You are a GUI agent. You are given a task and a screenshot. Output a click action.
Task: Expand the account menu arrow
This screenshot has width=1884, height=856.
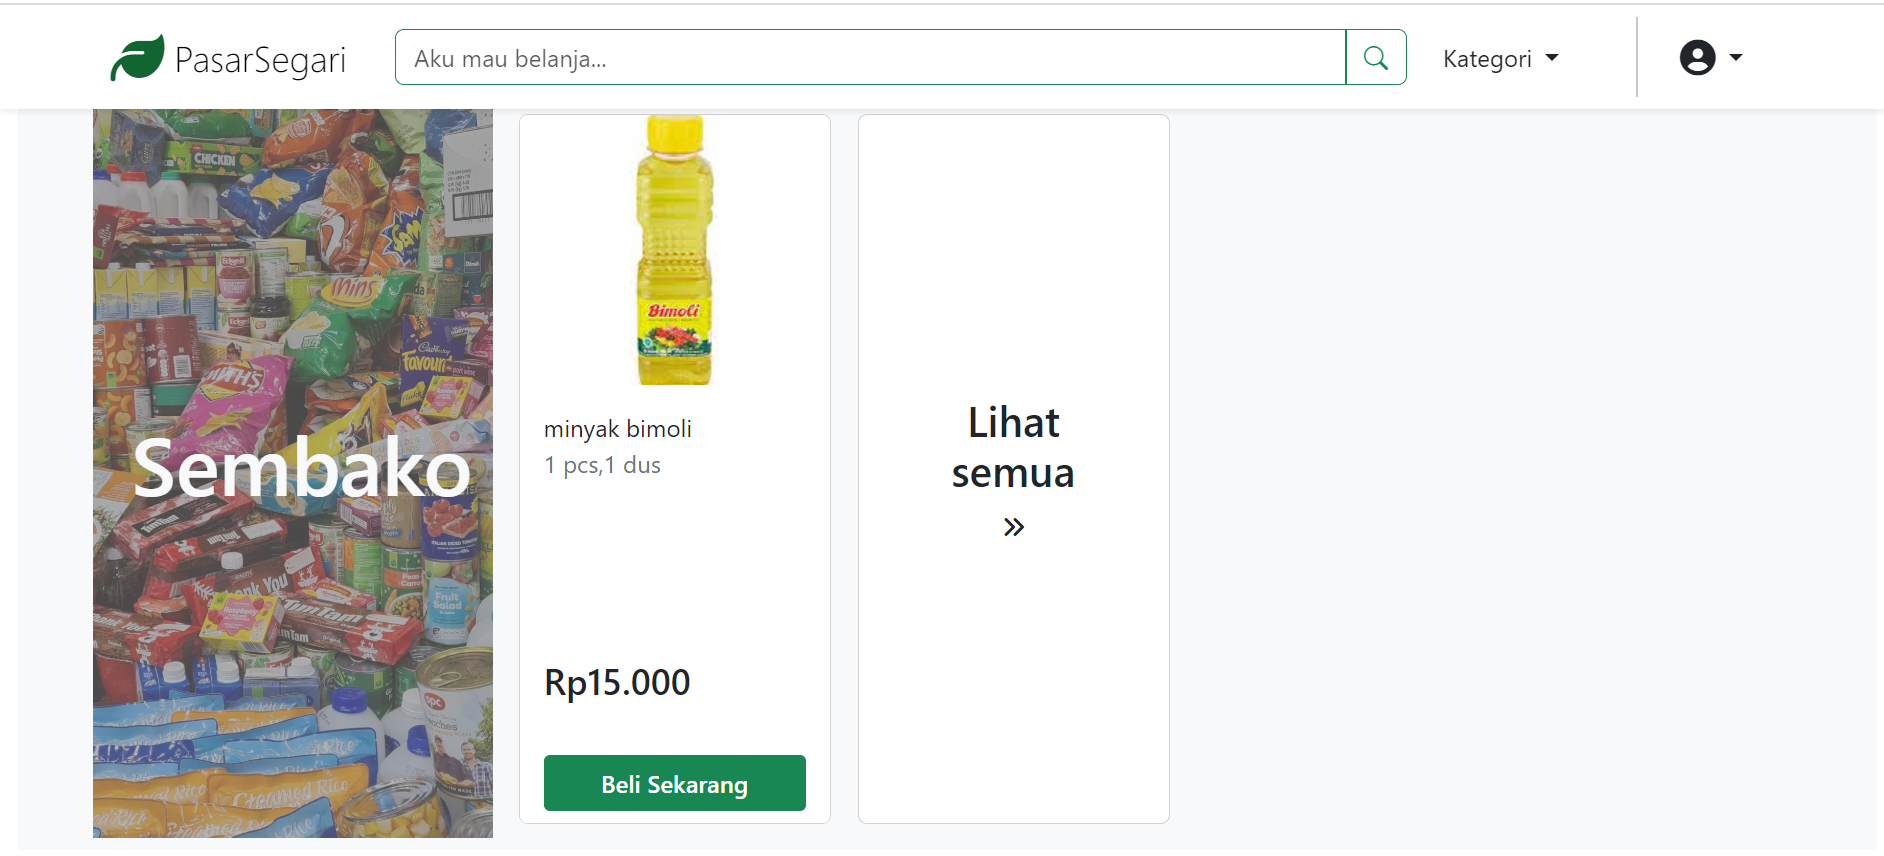[x=1735, y=58]
